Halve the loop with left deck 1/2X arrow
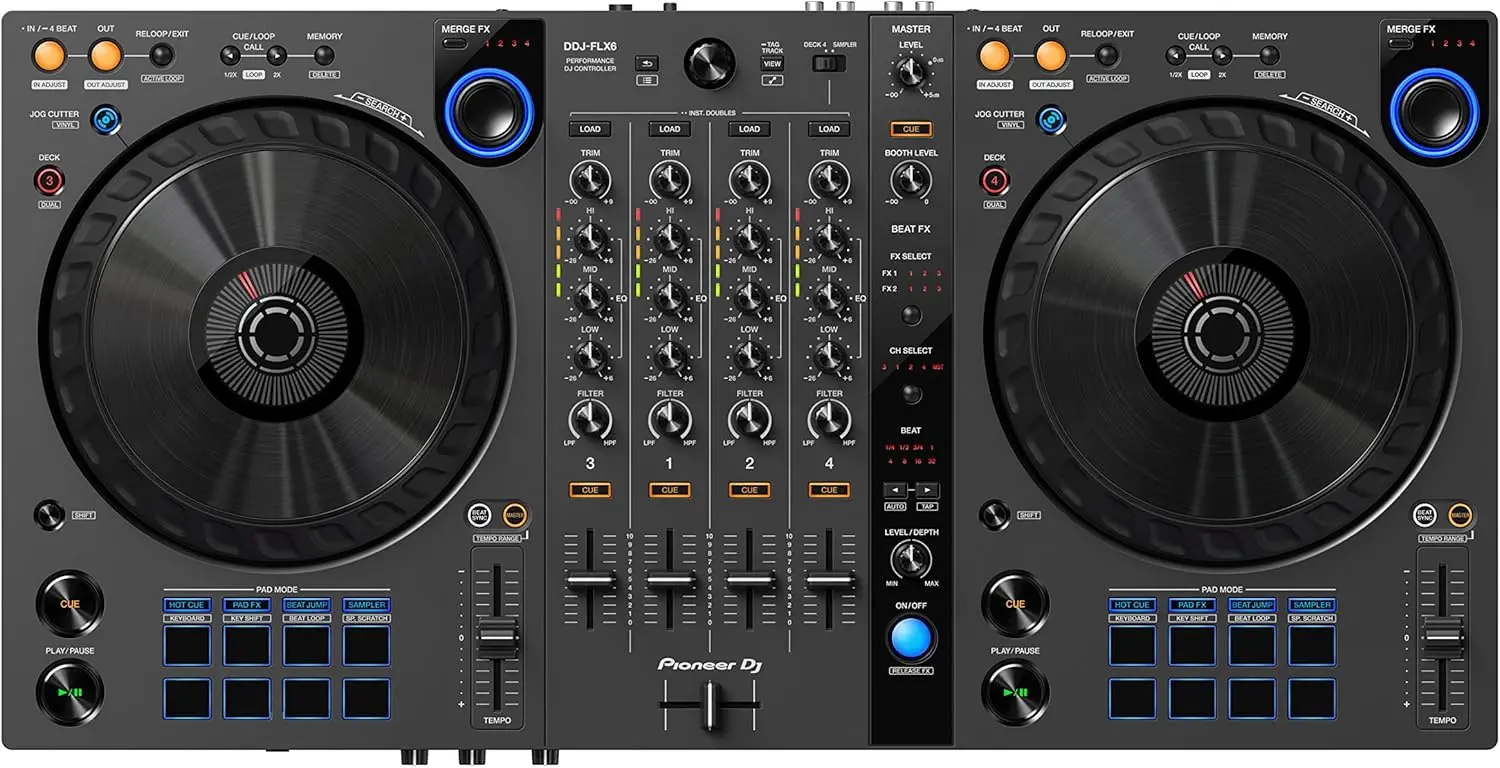This screenshot has height=768, width=1500. click(x=232, y=56)
